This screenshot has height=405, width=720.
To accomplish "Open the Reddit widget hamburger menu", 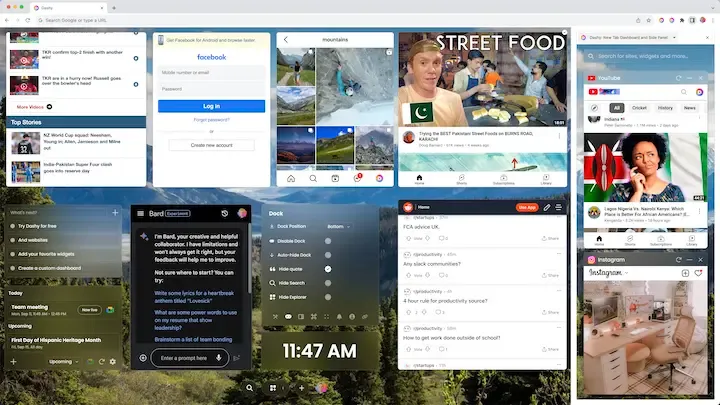I will 558,208.
